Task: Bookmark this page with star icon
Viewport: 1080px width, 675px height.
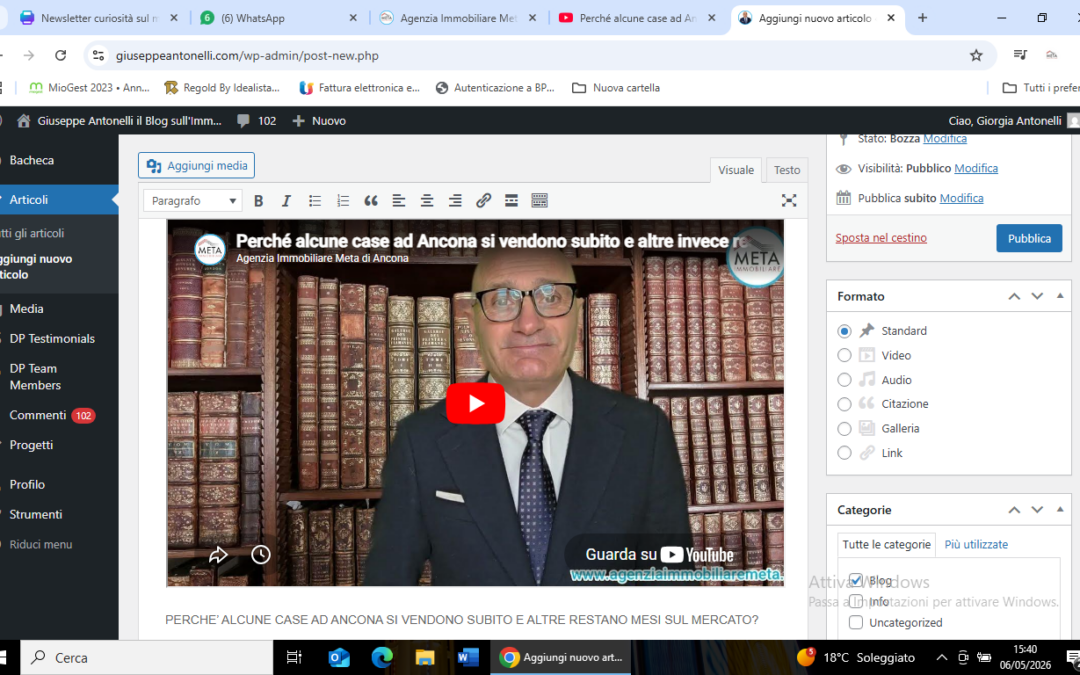Action: (976, 55)
